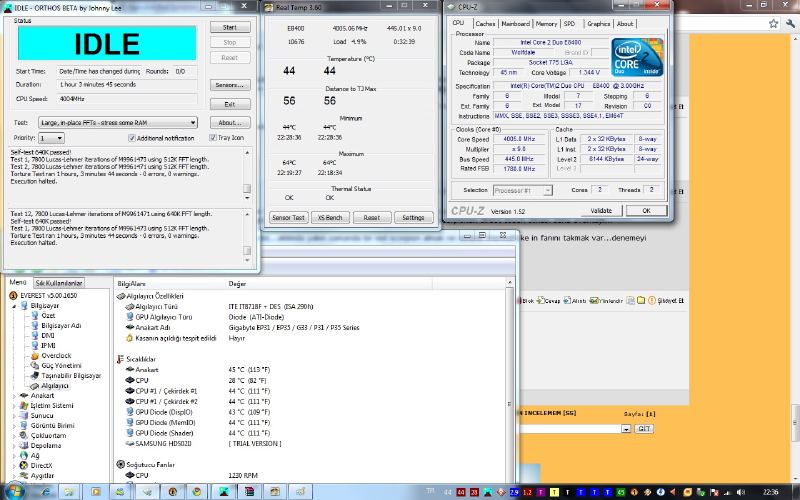This screenshot has height=500, width=800.
Task: Click EVEREST taskbar icon
Action: coord(172,492)
